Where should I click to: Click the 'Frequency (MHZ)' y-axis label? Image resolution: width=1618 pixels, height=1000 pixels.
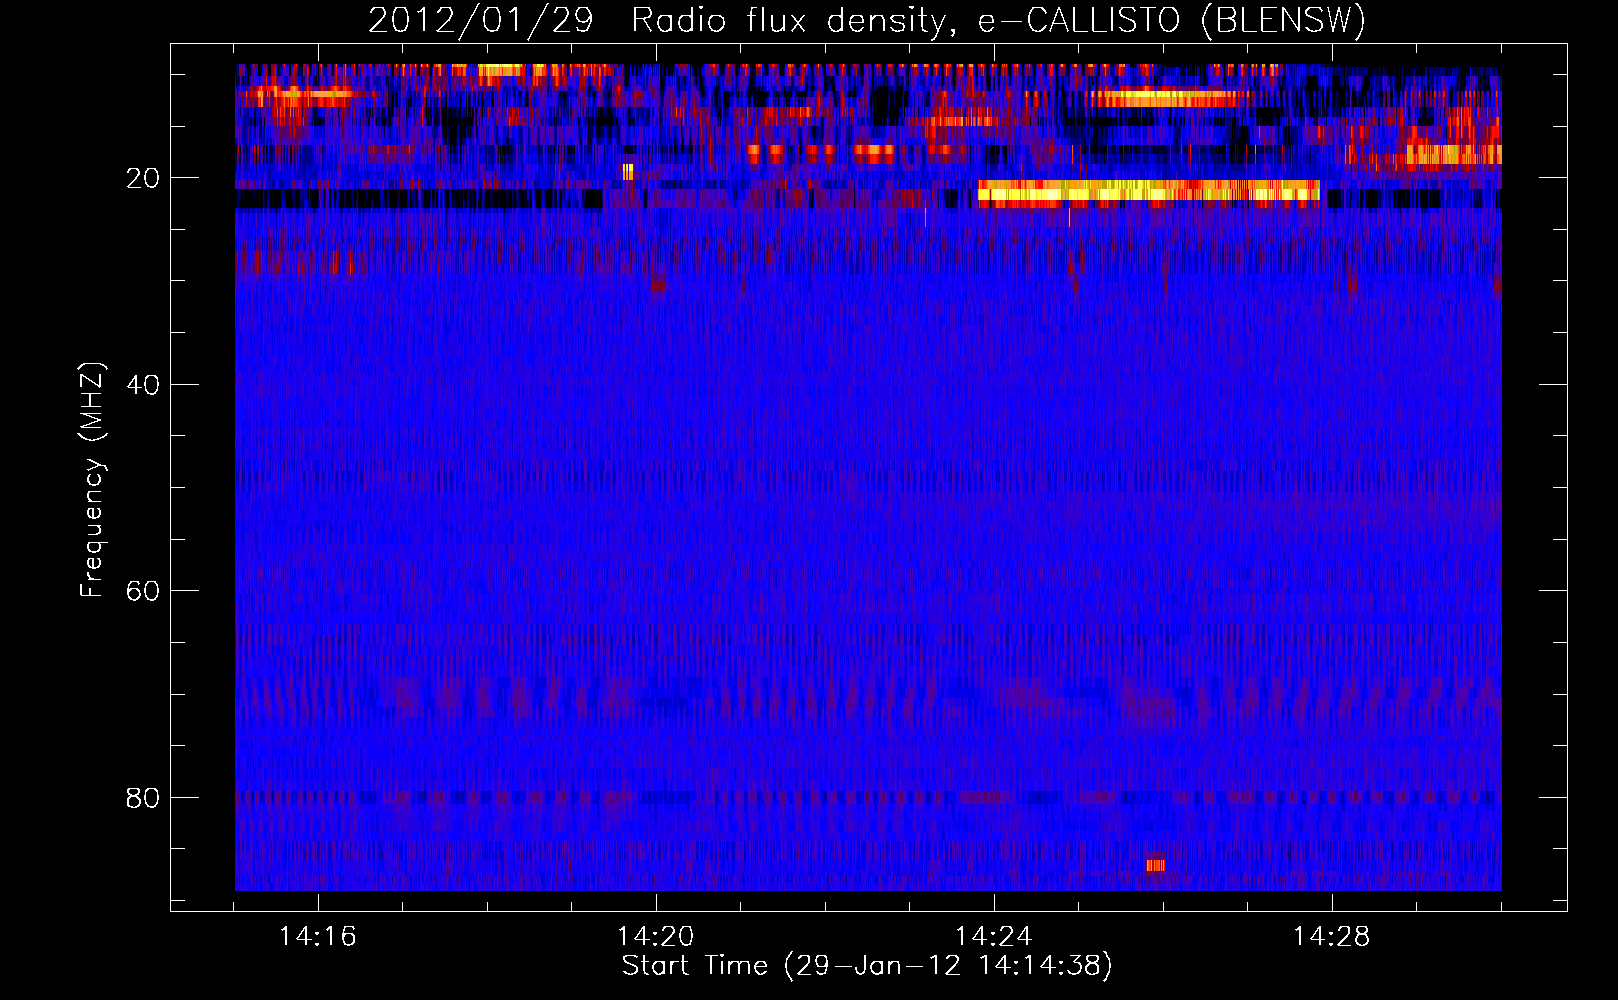tap(92, 480)
